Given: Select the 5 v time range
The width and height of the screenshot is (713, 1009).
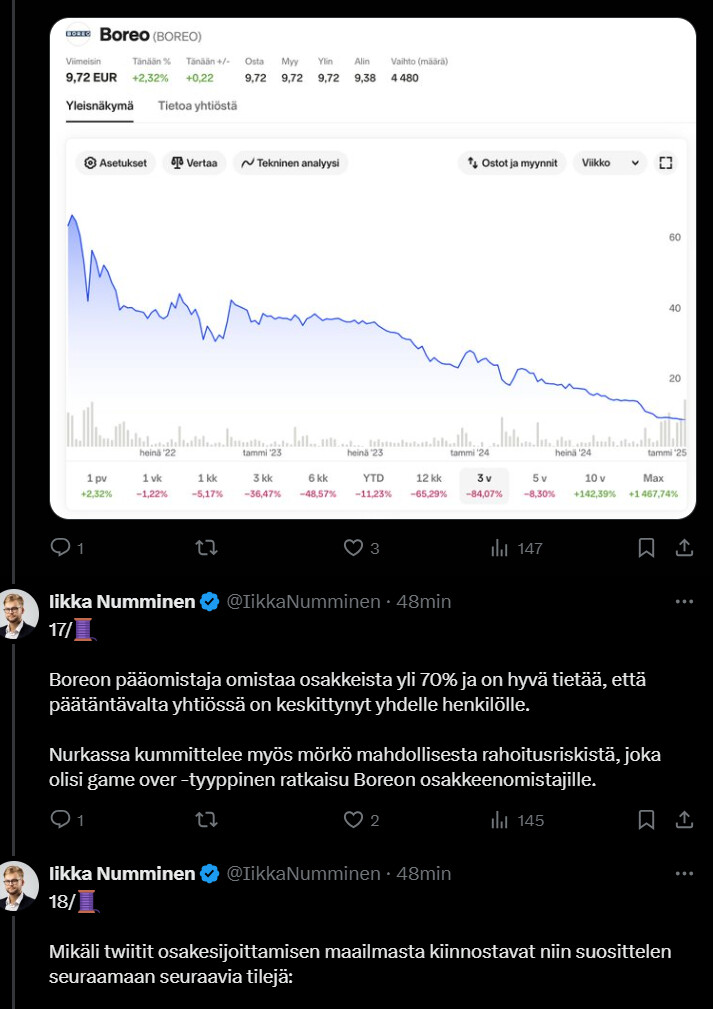Looking at the screenshot, I should click(x=540, y=485).
